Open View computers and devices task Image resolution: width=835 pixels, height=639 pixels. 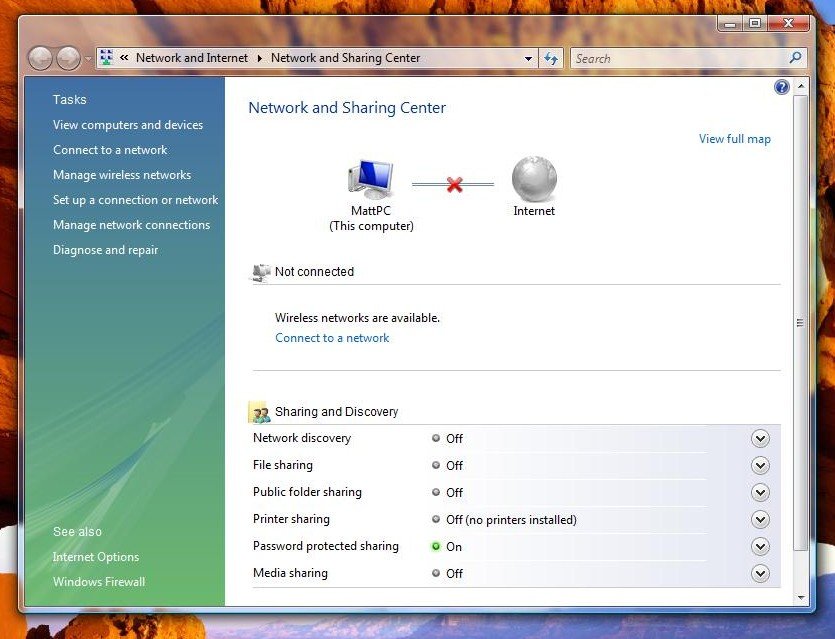click(128, 125)
